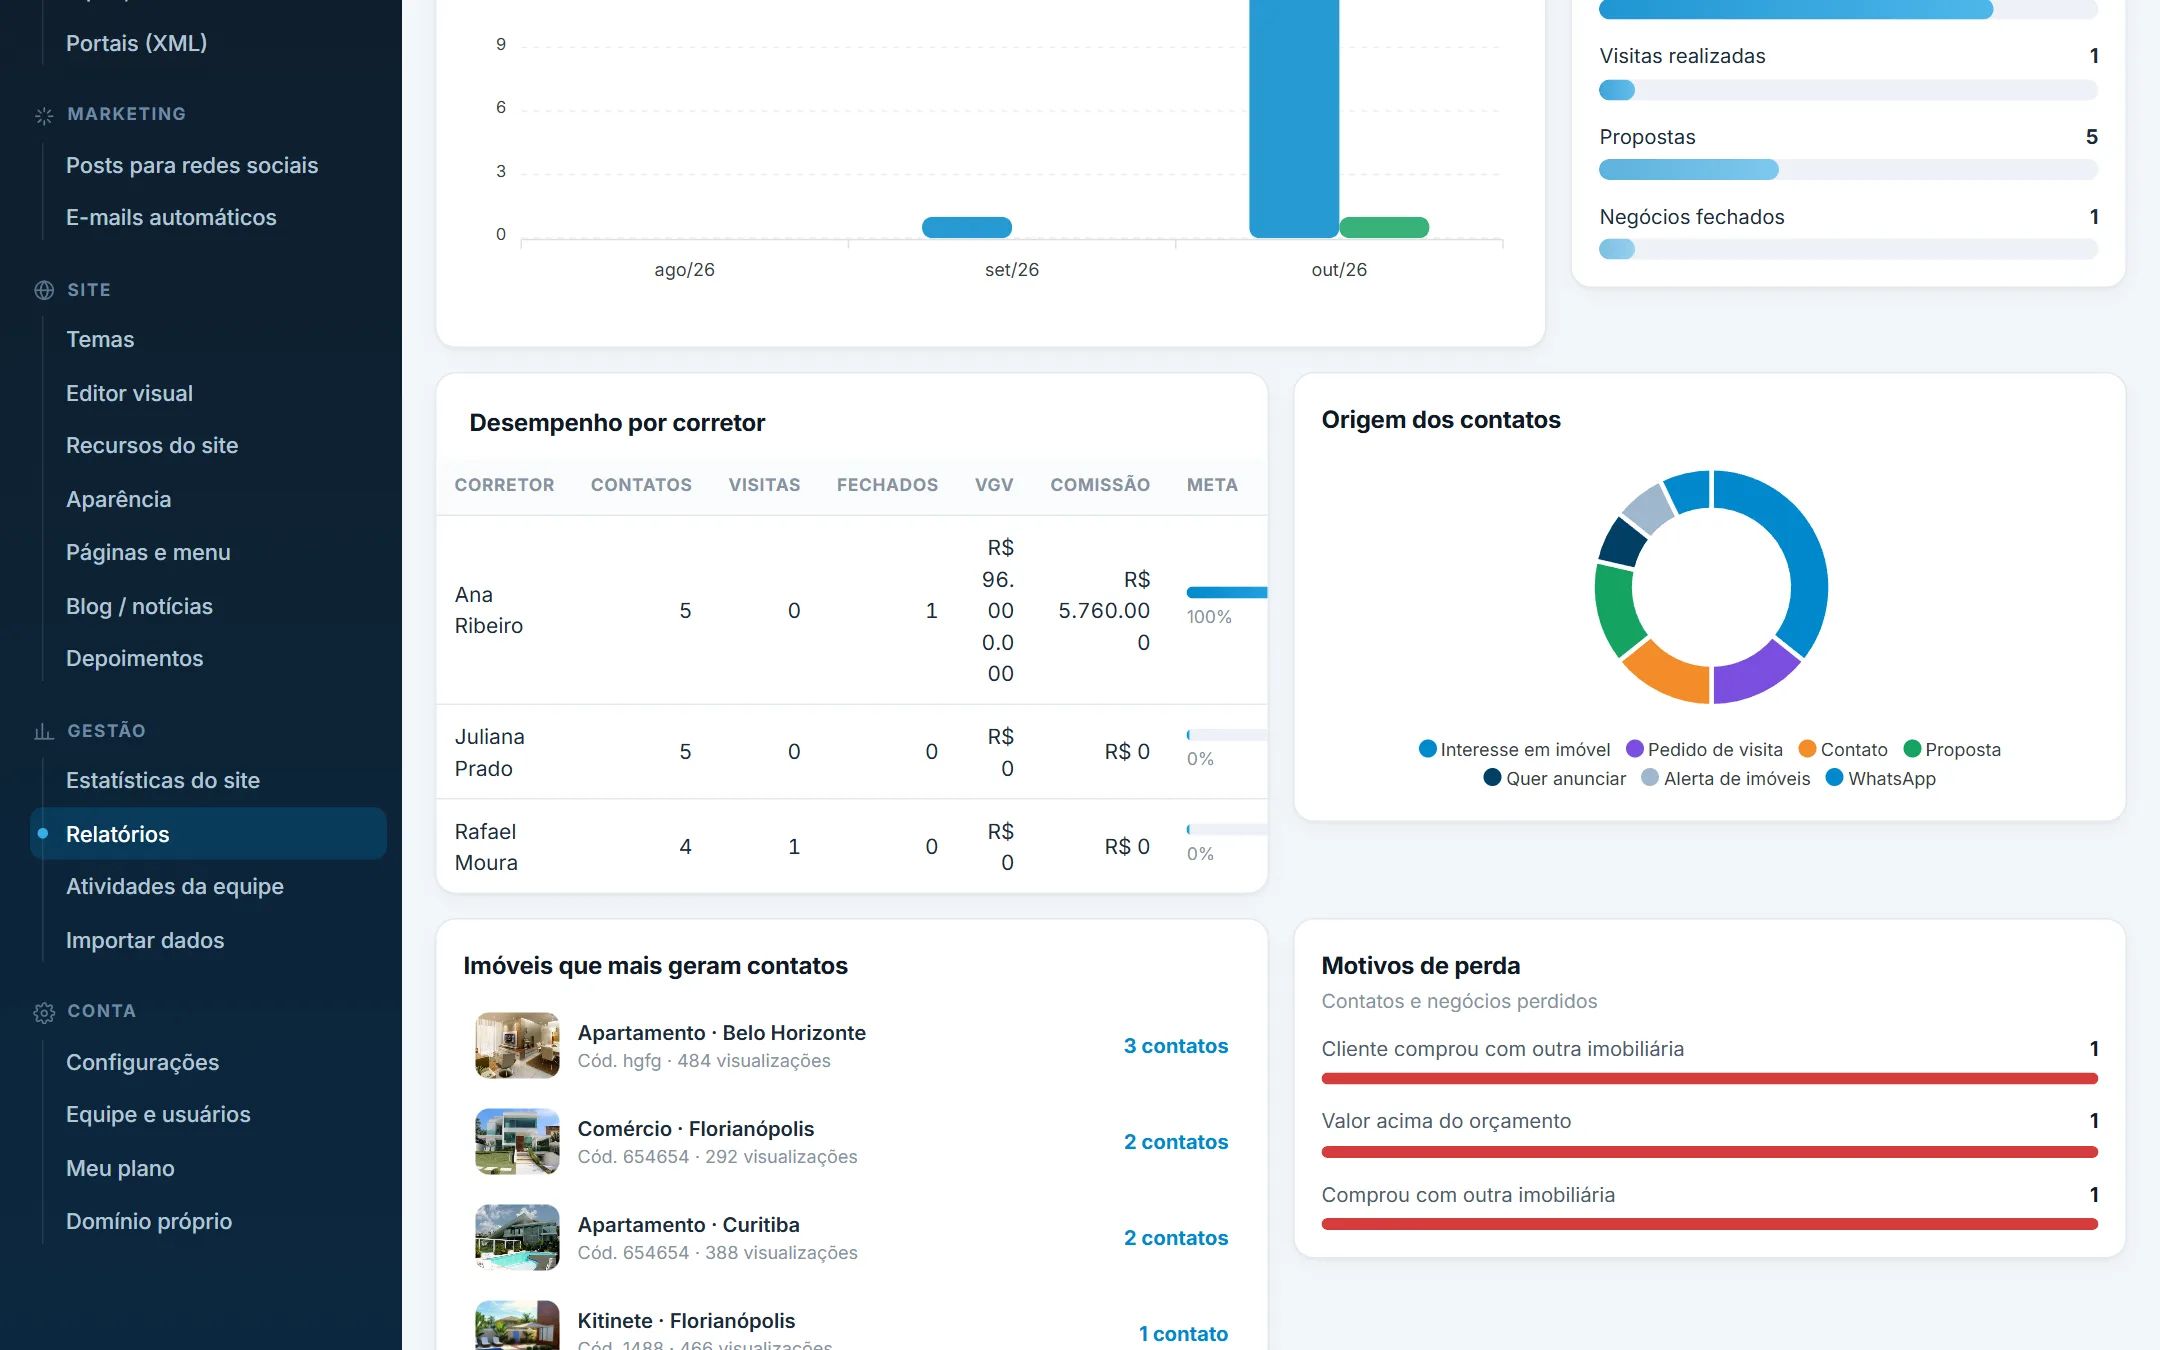2160x1350 pixels.
Task: Click the Gestão section chart icon
Action: point(44,731)
